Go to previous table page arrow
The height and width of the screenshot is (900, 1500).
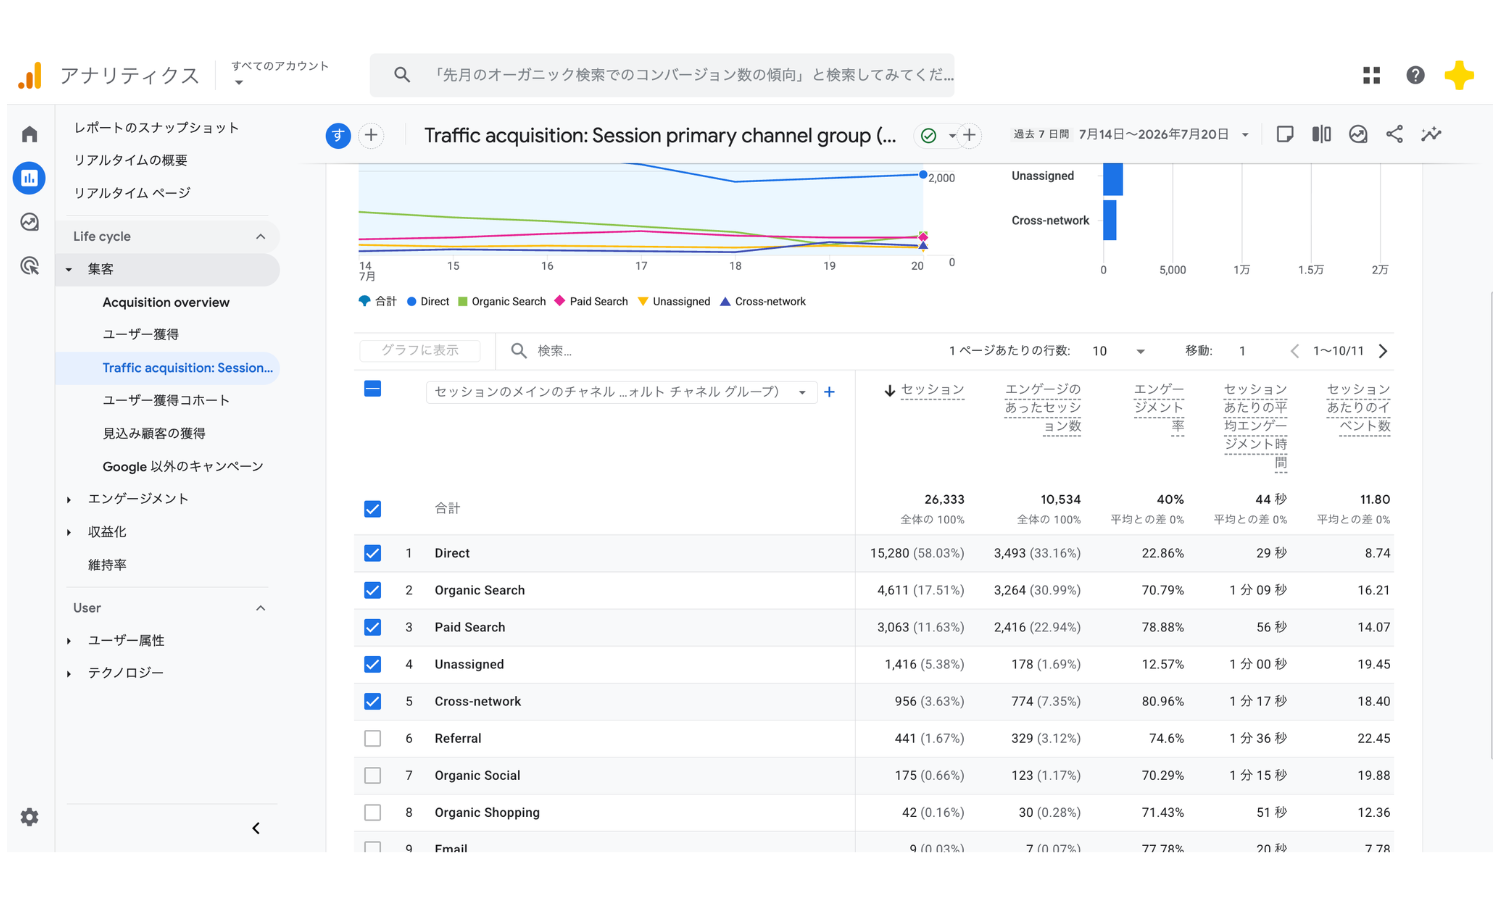pyautogui.click(x=1295, y=351)
